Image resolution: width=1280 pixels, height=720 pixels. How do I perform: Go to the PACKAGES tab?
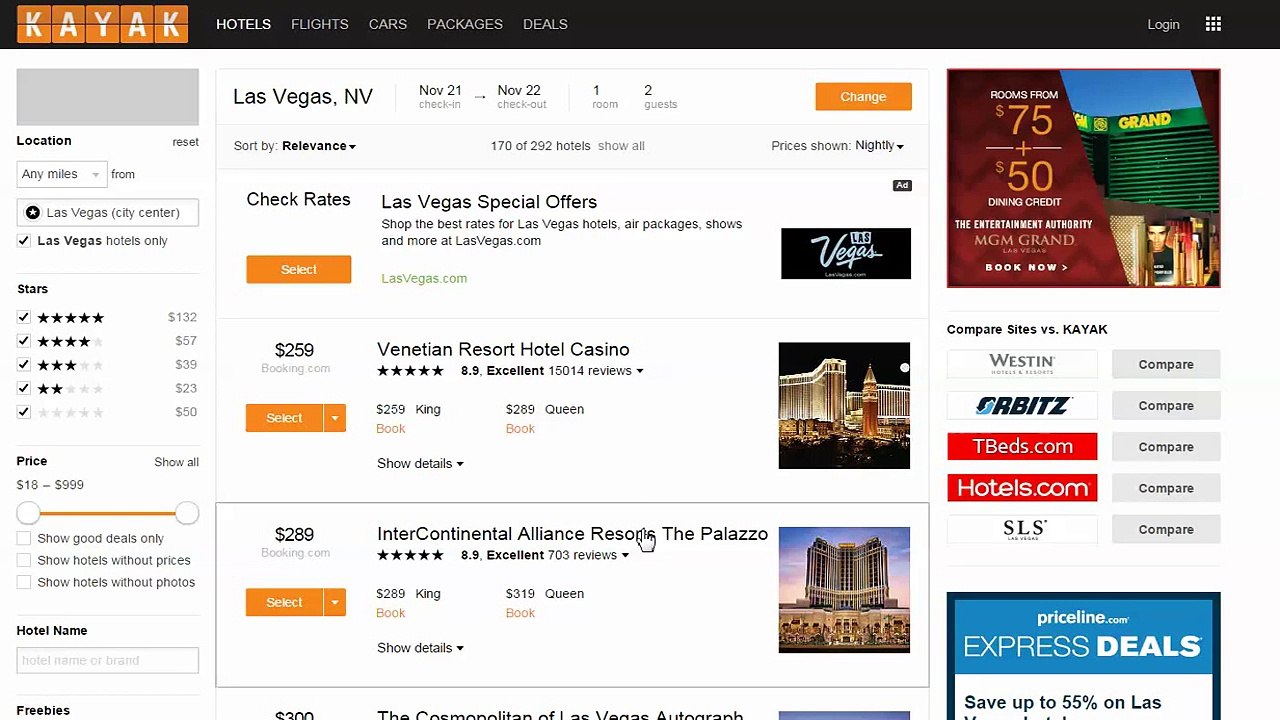tap(465, 24)
